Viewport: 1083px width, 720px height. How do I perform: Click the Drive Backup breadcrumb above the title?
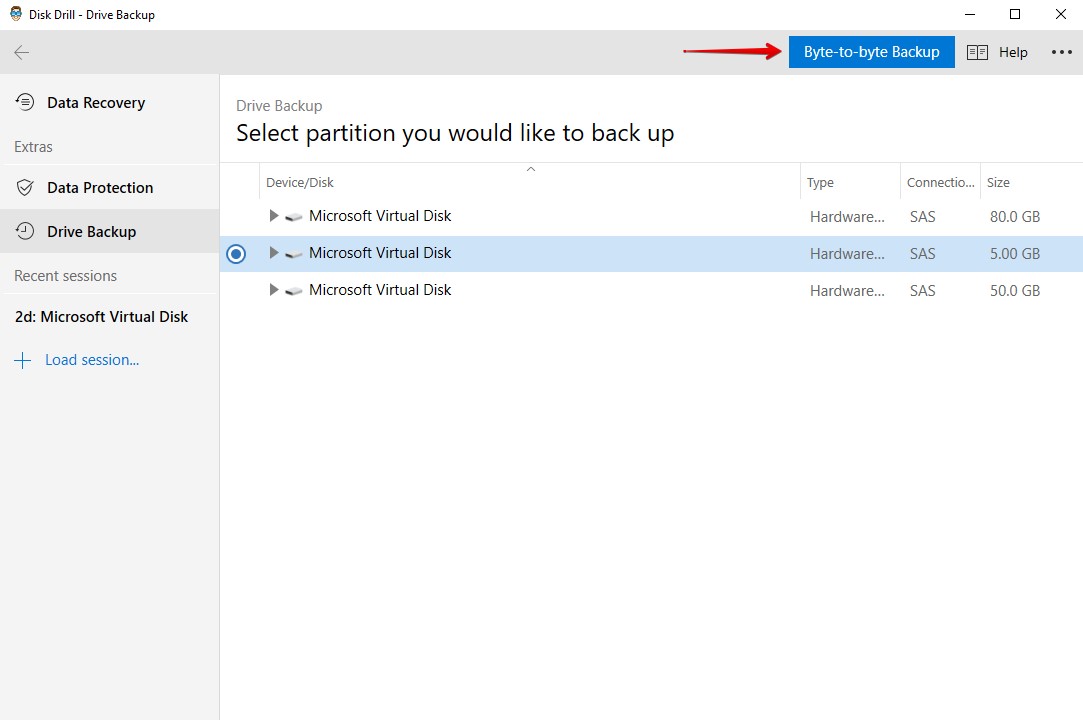(x=279, y=106)
